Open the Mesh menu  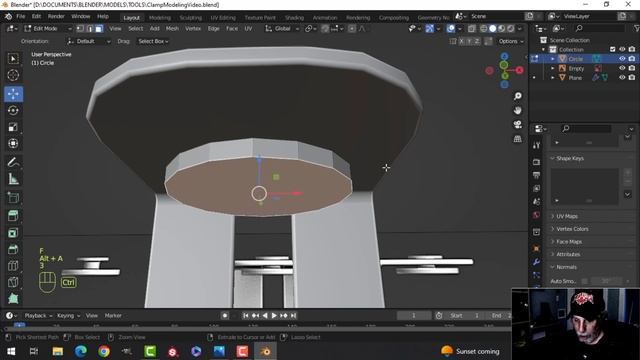172,29
